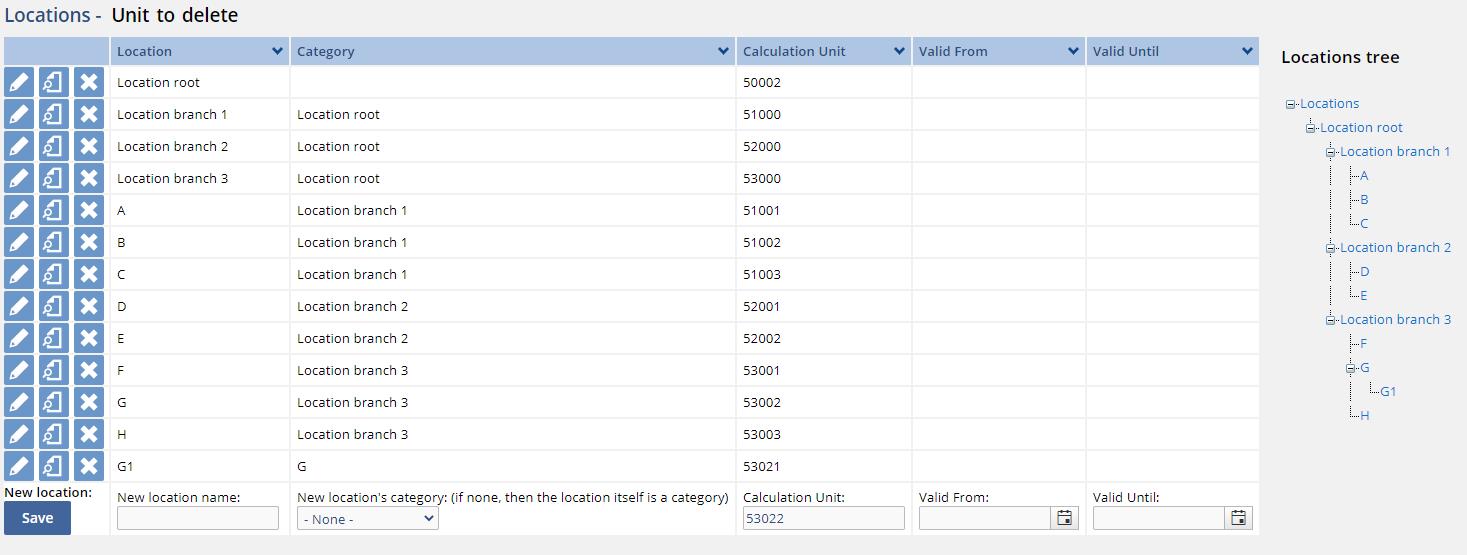
Task: Open details icon for Location branch 2
Action: coord(54,147)
